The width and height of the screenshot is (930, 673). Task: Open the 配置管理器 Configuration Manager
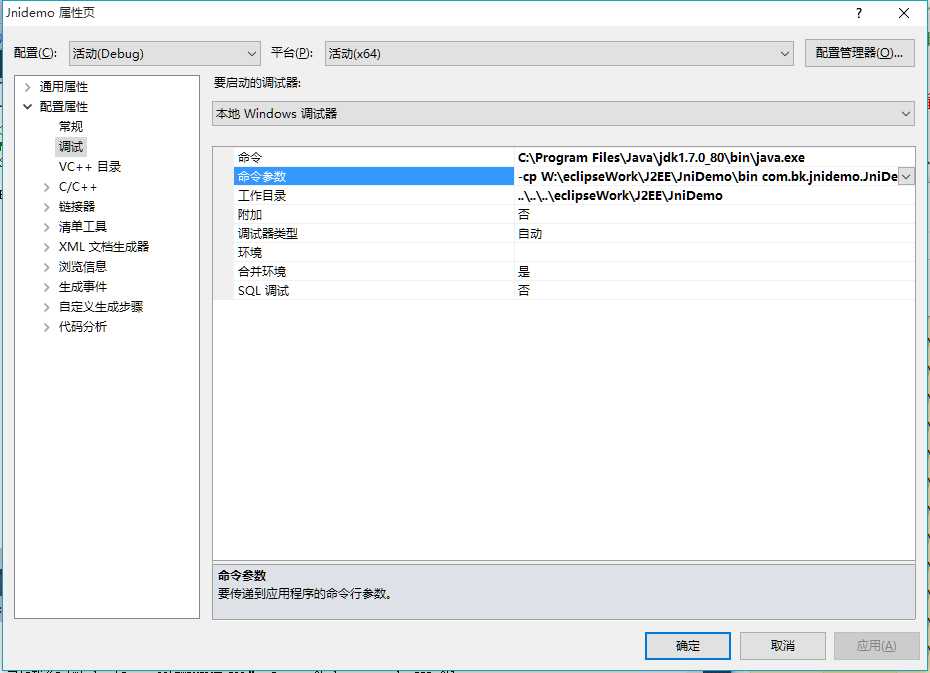pyautogui.click(x=859, y=53)
